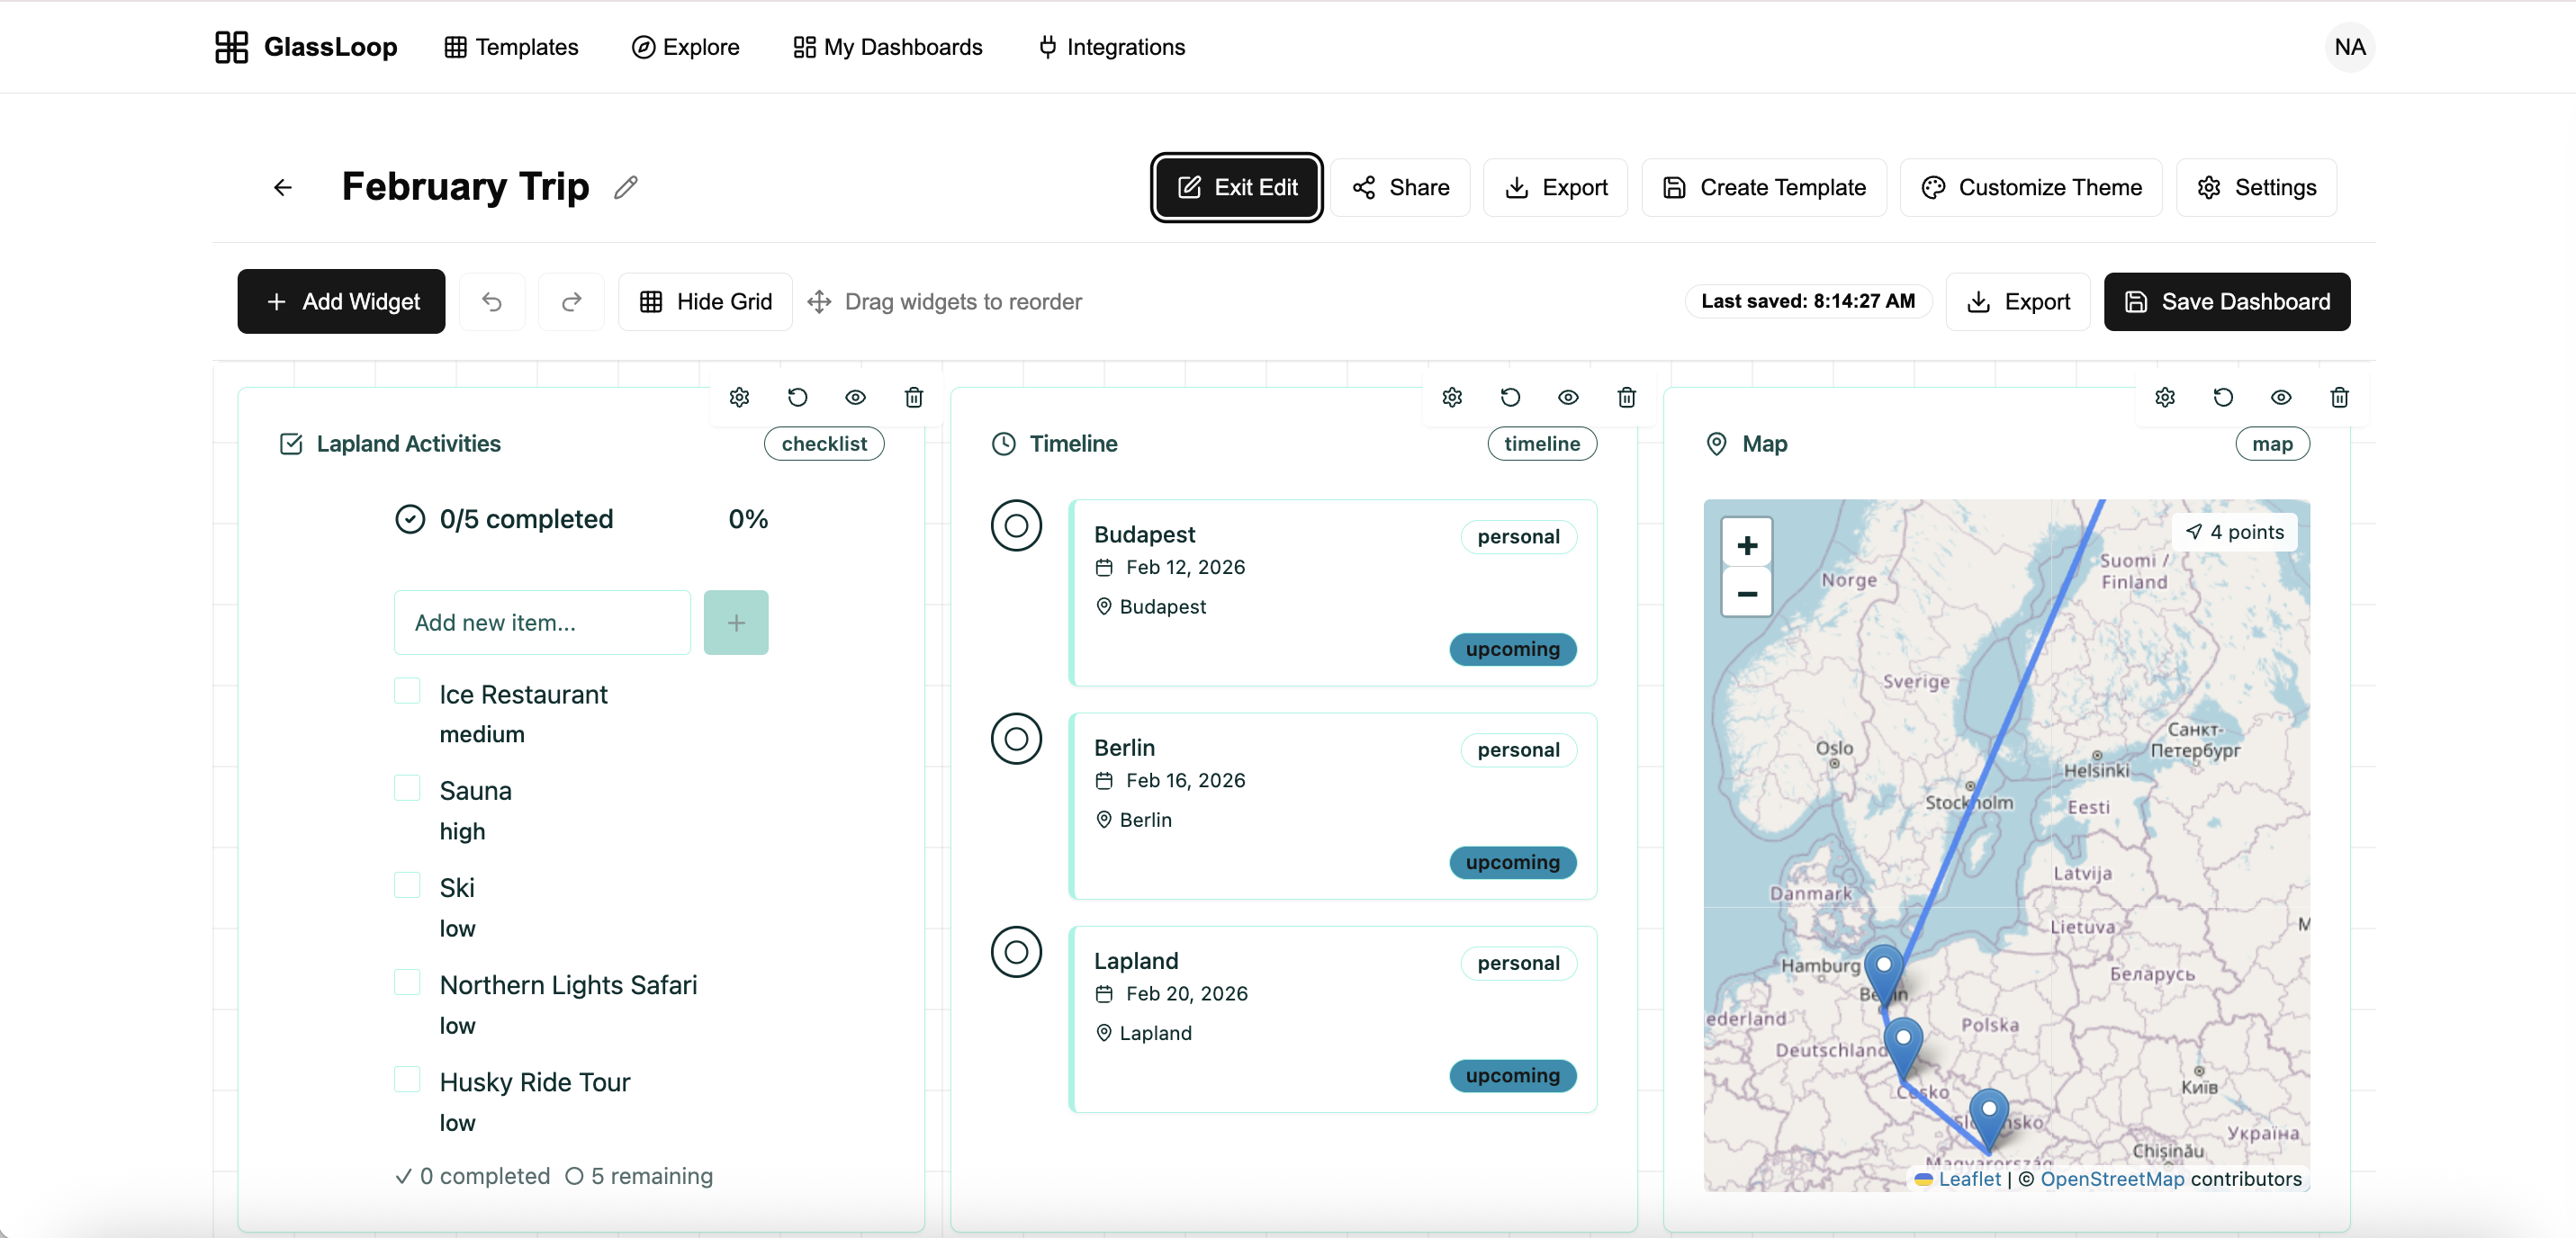Open the NA user avatar
Screen dimensions: 2576x1238
coord(2349,47)
